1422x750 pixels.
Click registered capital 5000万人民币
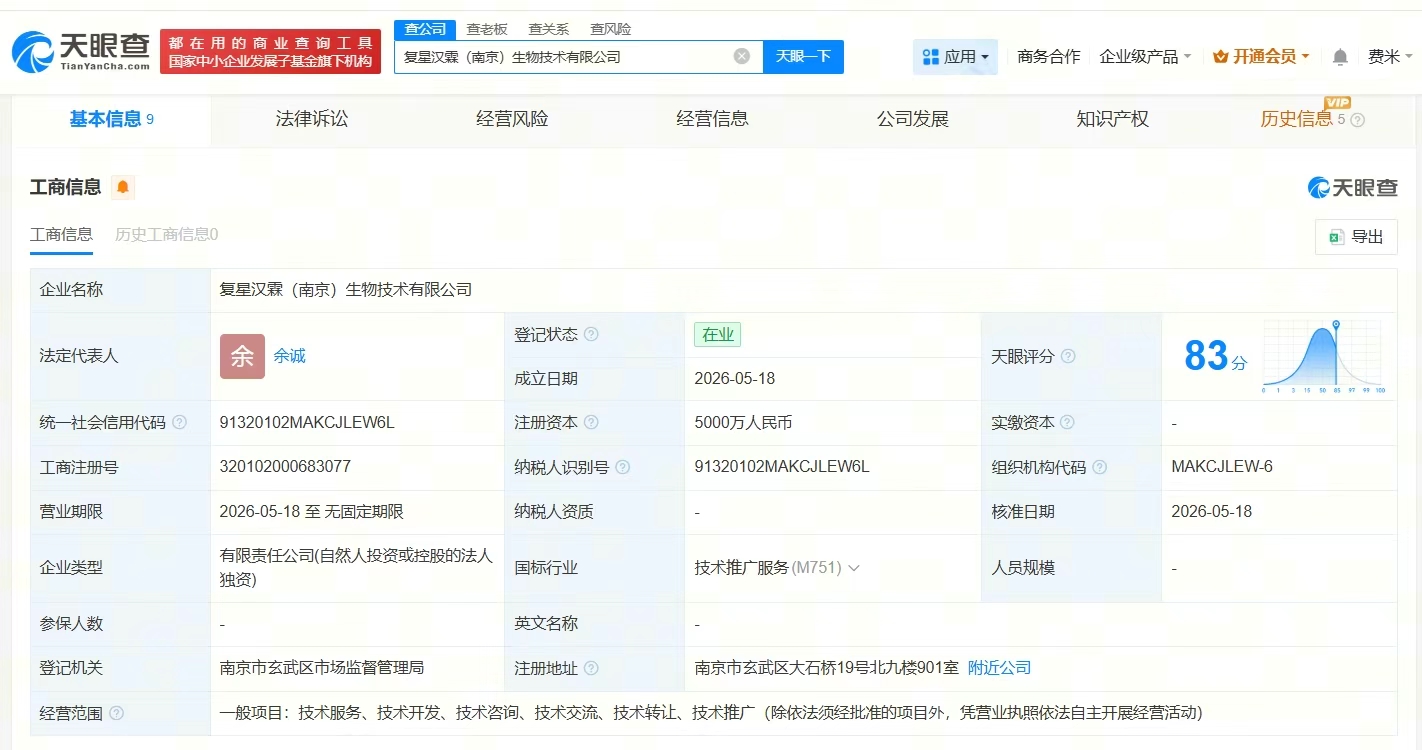click(743, 422)
